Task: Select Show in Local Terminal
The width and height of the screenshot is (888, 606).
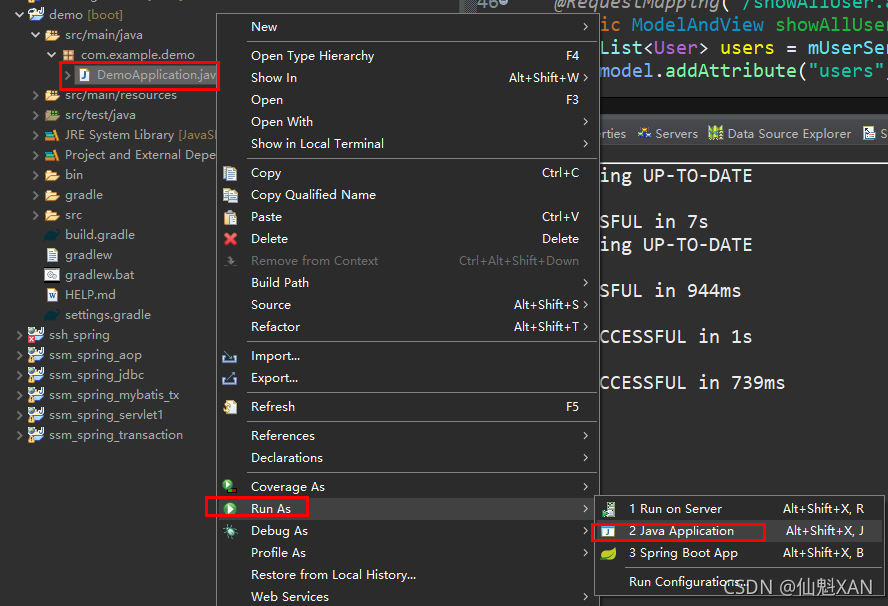Action: [407, 144]
